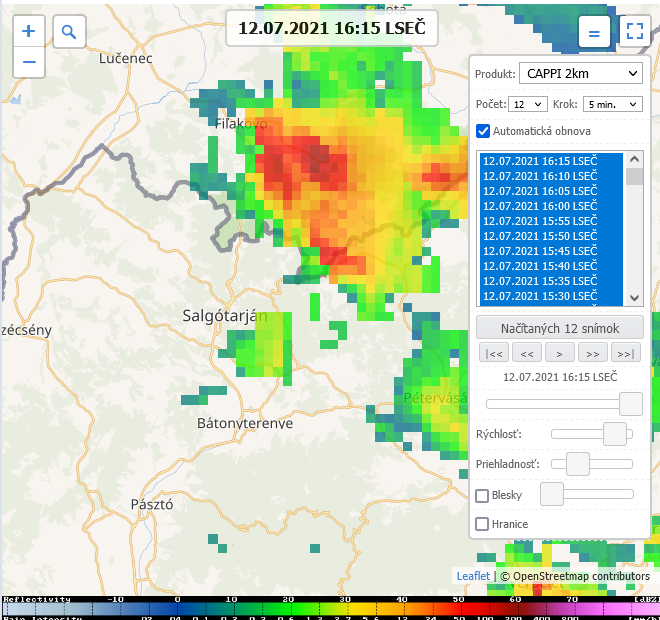
Task: Open the location search tool
Action: pyautogui.click(x=69, y=32)
